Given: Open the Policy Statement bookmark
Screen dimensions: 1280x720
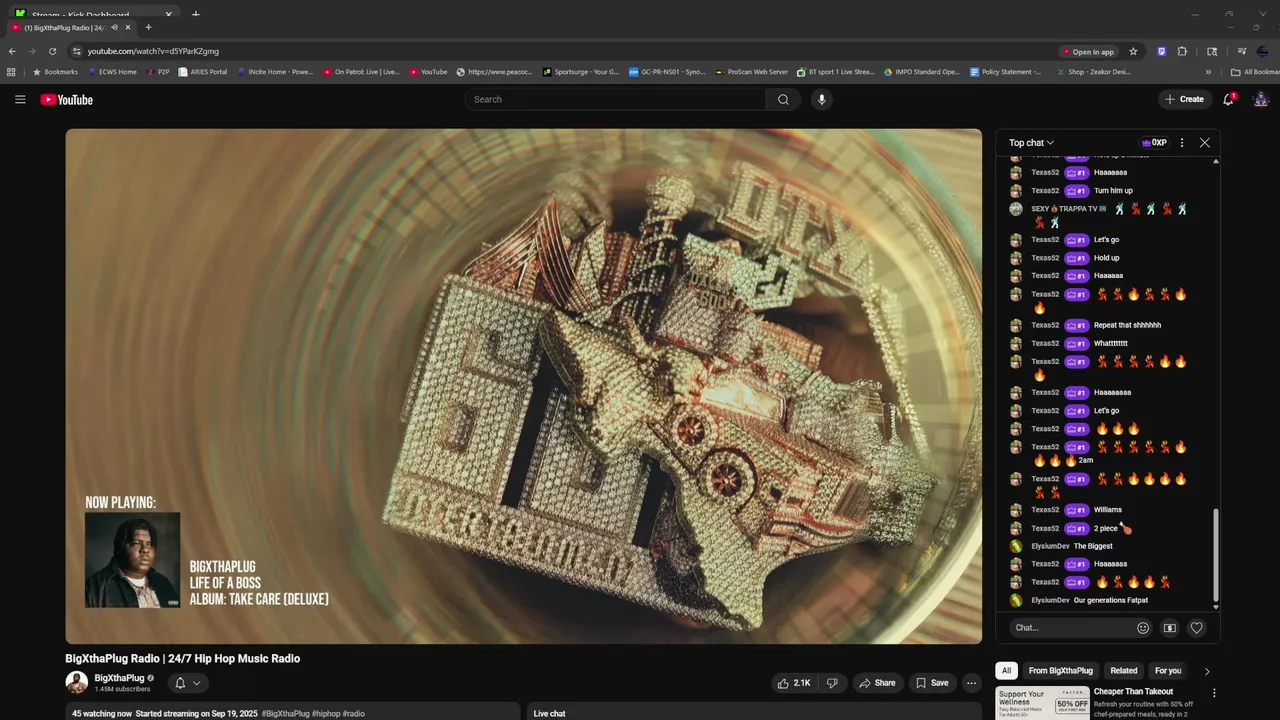Looking at the screenshot, I should click(x=1006, y=72).
